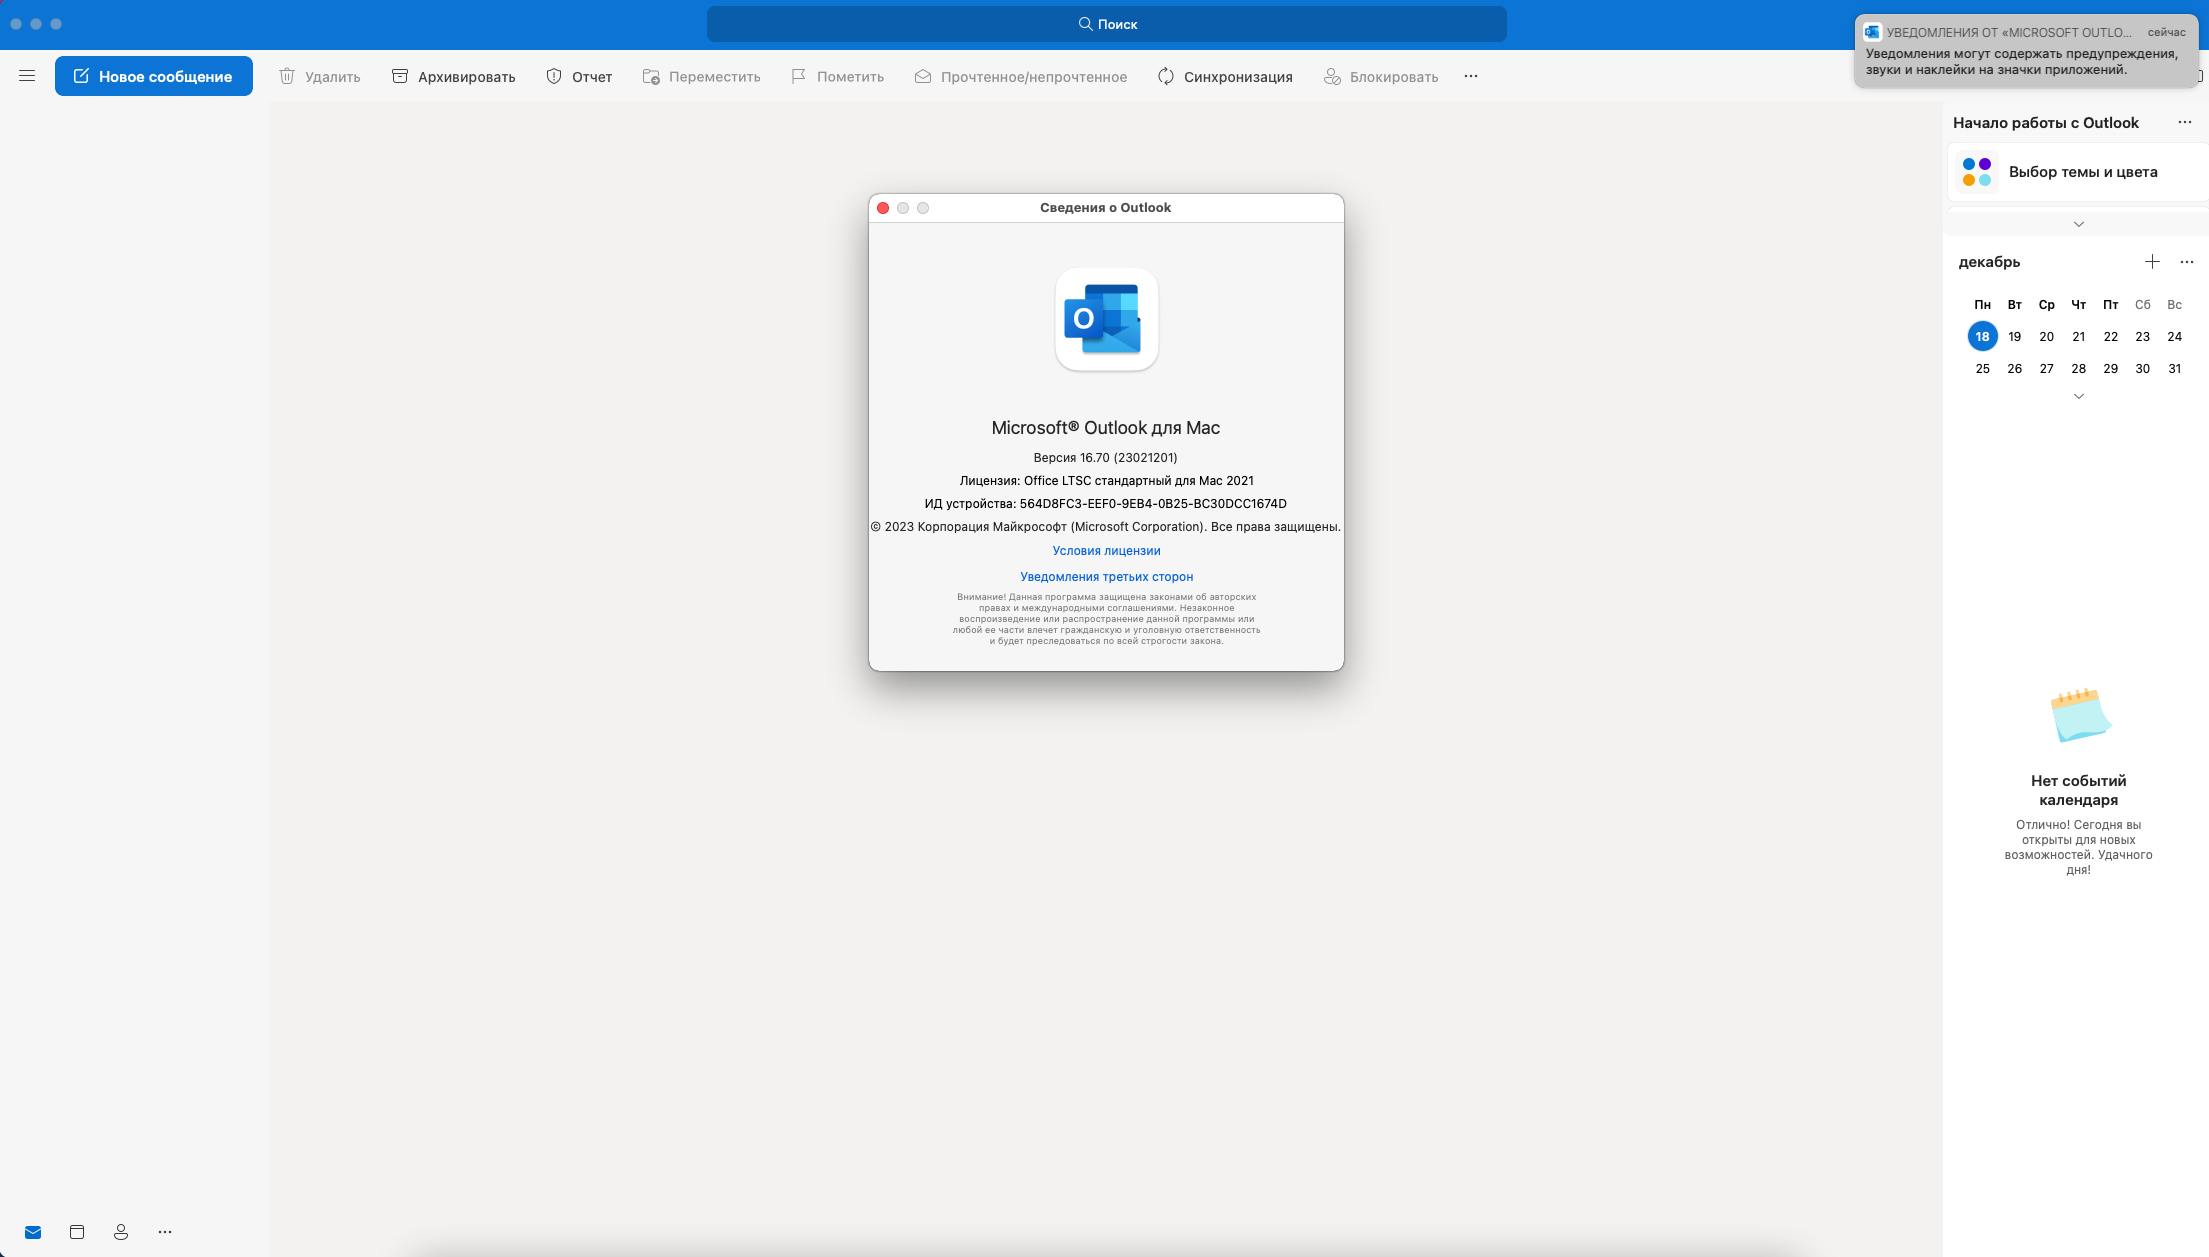
Task: Select December 22 in the mini calendar
Action: click(x=2111, y=337)
